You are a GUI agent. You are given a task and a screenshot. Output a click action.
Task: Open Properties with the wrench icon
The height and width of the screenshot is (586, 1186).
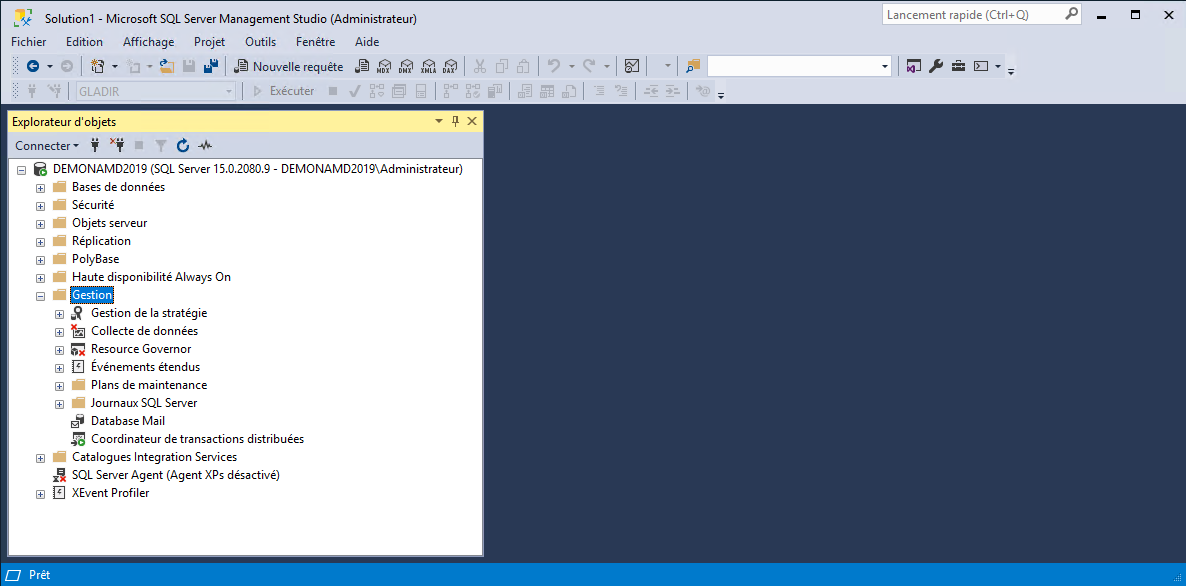coord(936,67)
